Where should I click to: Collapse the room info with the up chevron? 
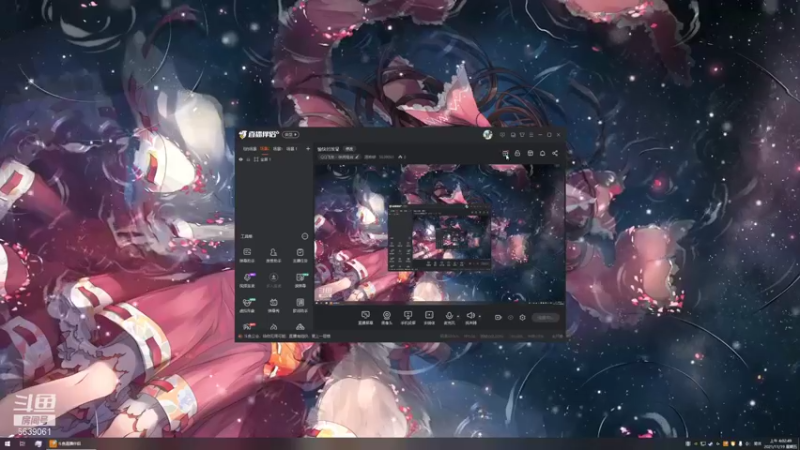[400, 157]
